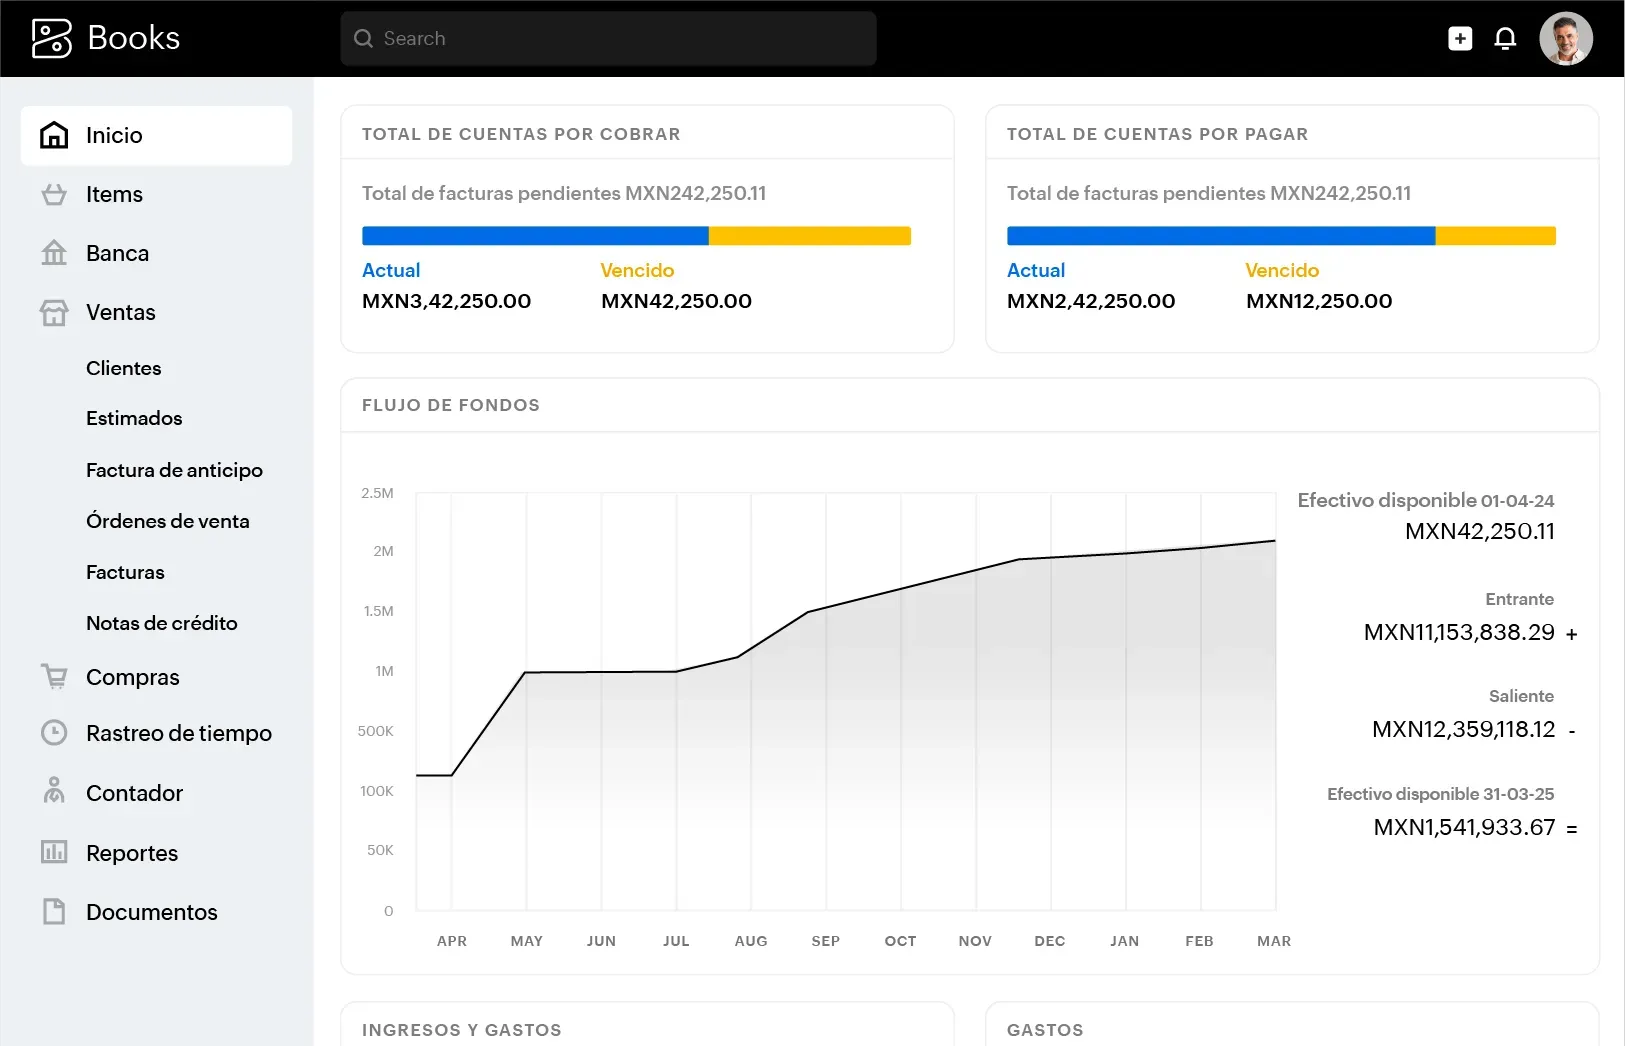
Task: Open Rastreo de tiempo clock icon
Action: point(53,733)
